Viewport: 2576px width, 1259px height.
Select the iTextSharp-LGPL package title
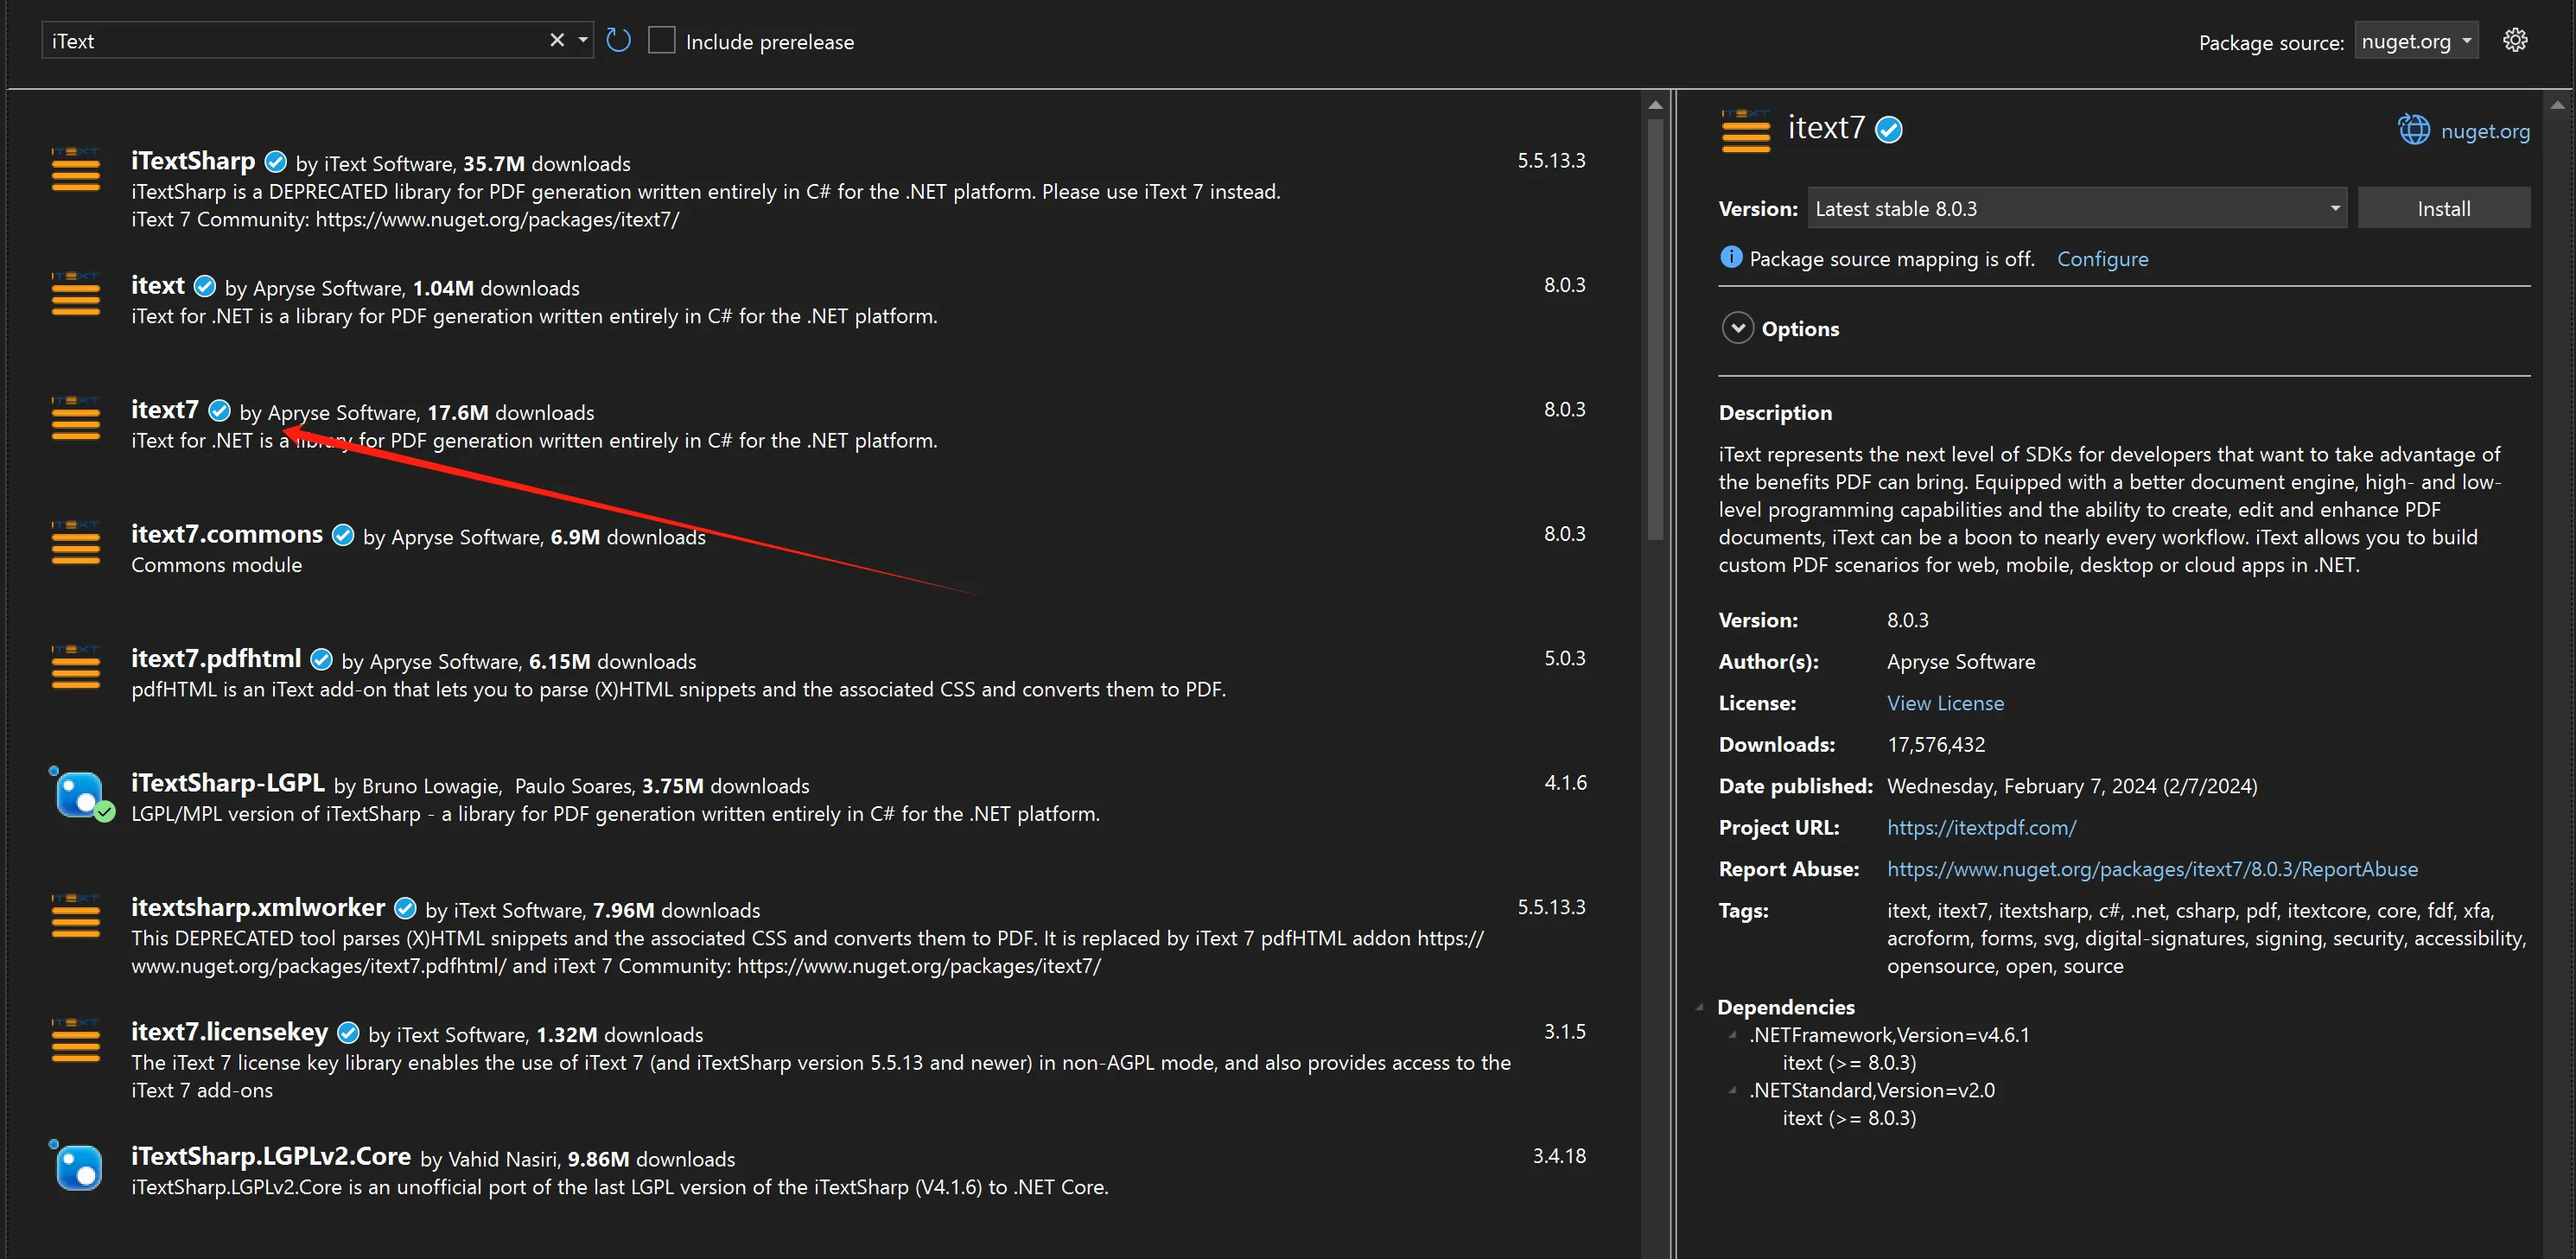pos(228,783)
